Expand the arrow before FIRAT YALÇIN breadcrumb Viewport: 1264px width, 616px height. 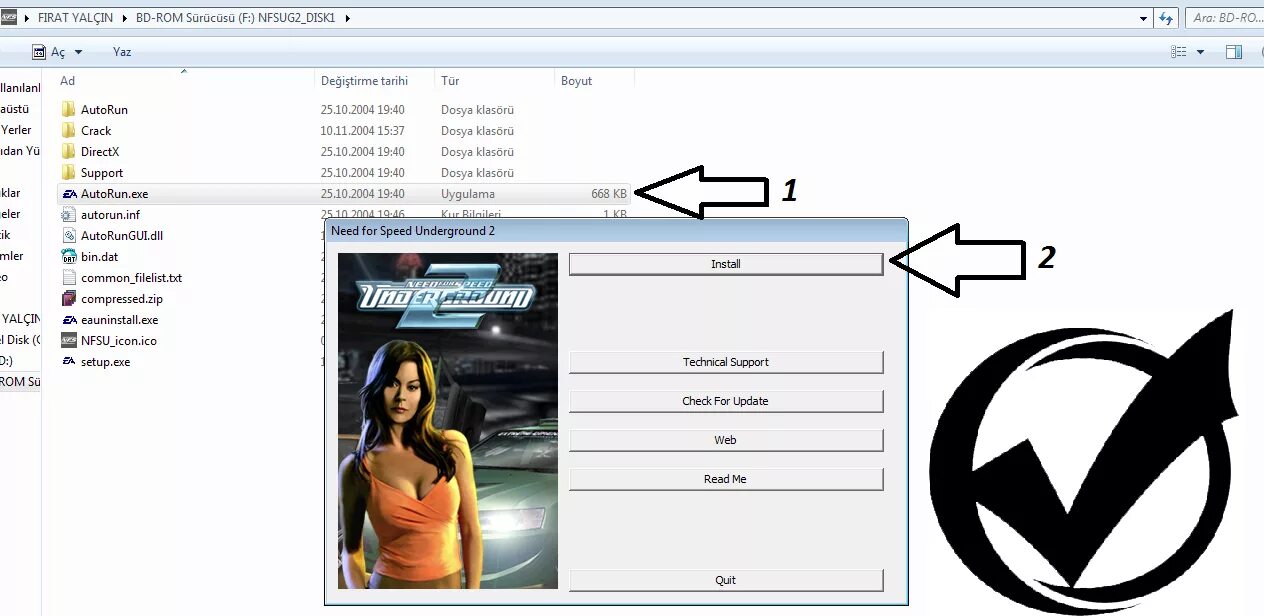click(x=28, y=18)
